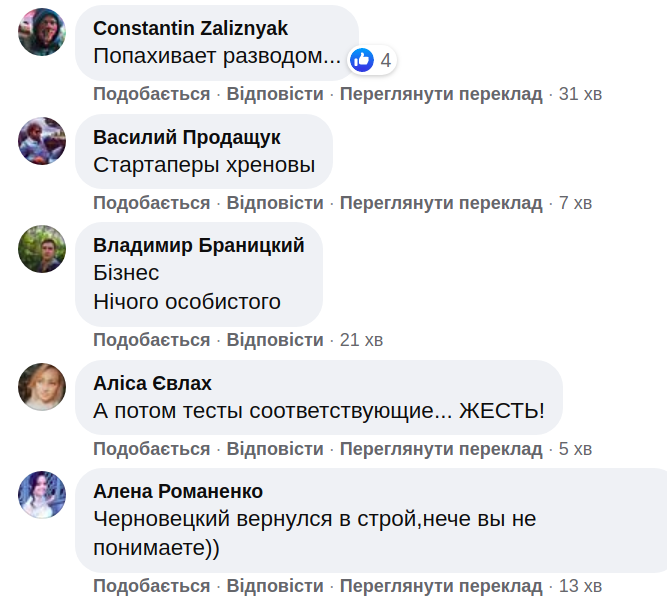Click Аліса Євлах's profile picture
Screen dimensions: 667x599
pyautogui.click(x=42, y=386)
